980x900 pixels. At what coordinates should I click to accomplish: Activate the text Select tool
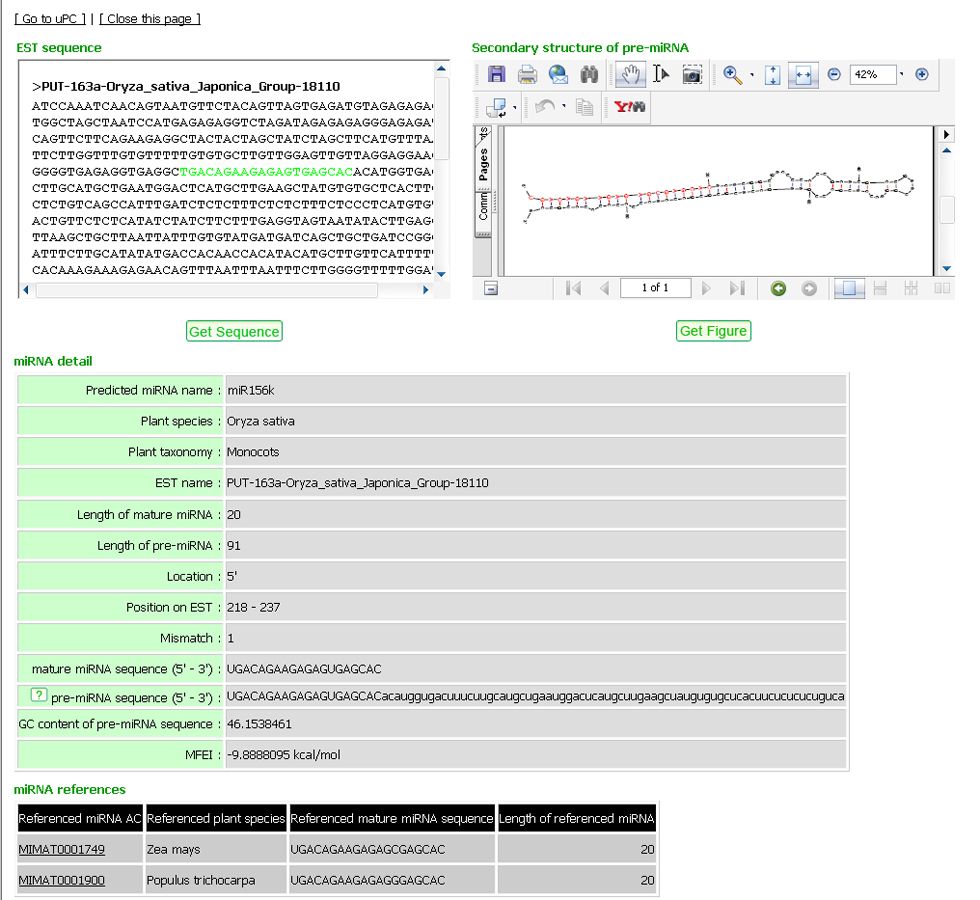661,74
